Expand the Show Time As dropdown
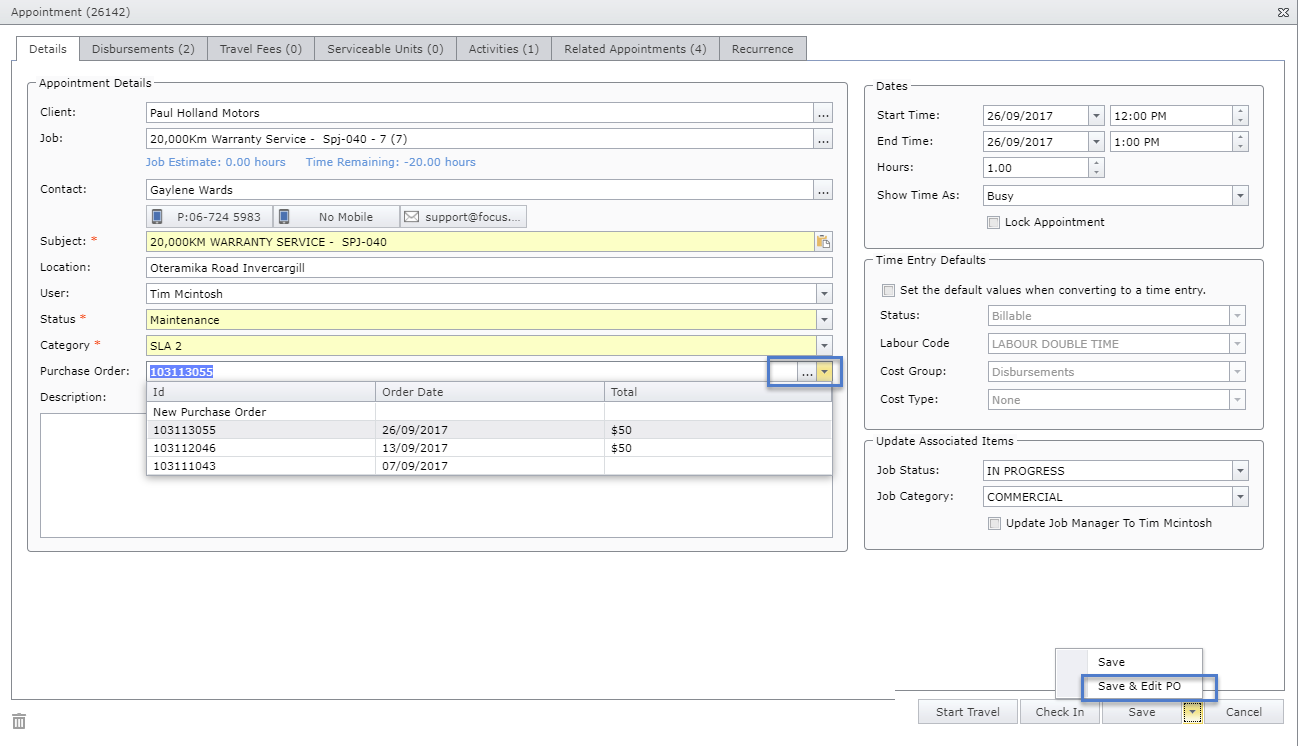1298x746 pixels. tap(1240, 196)
